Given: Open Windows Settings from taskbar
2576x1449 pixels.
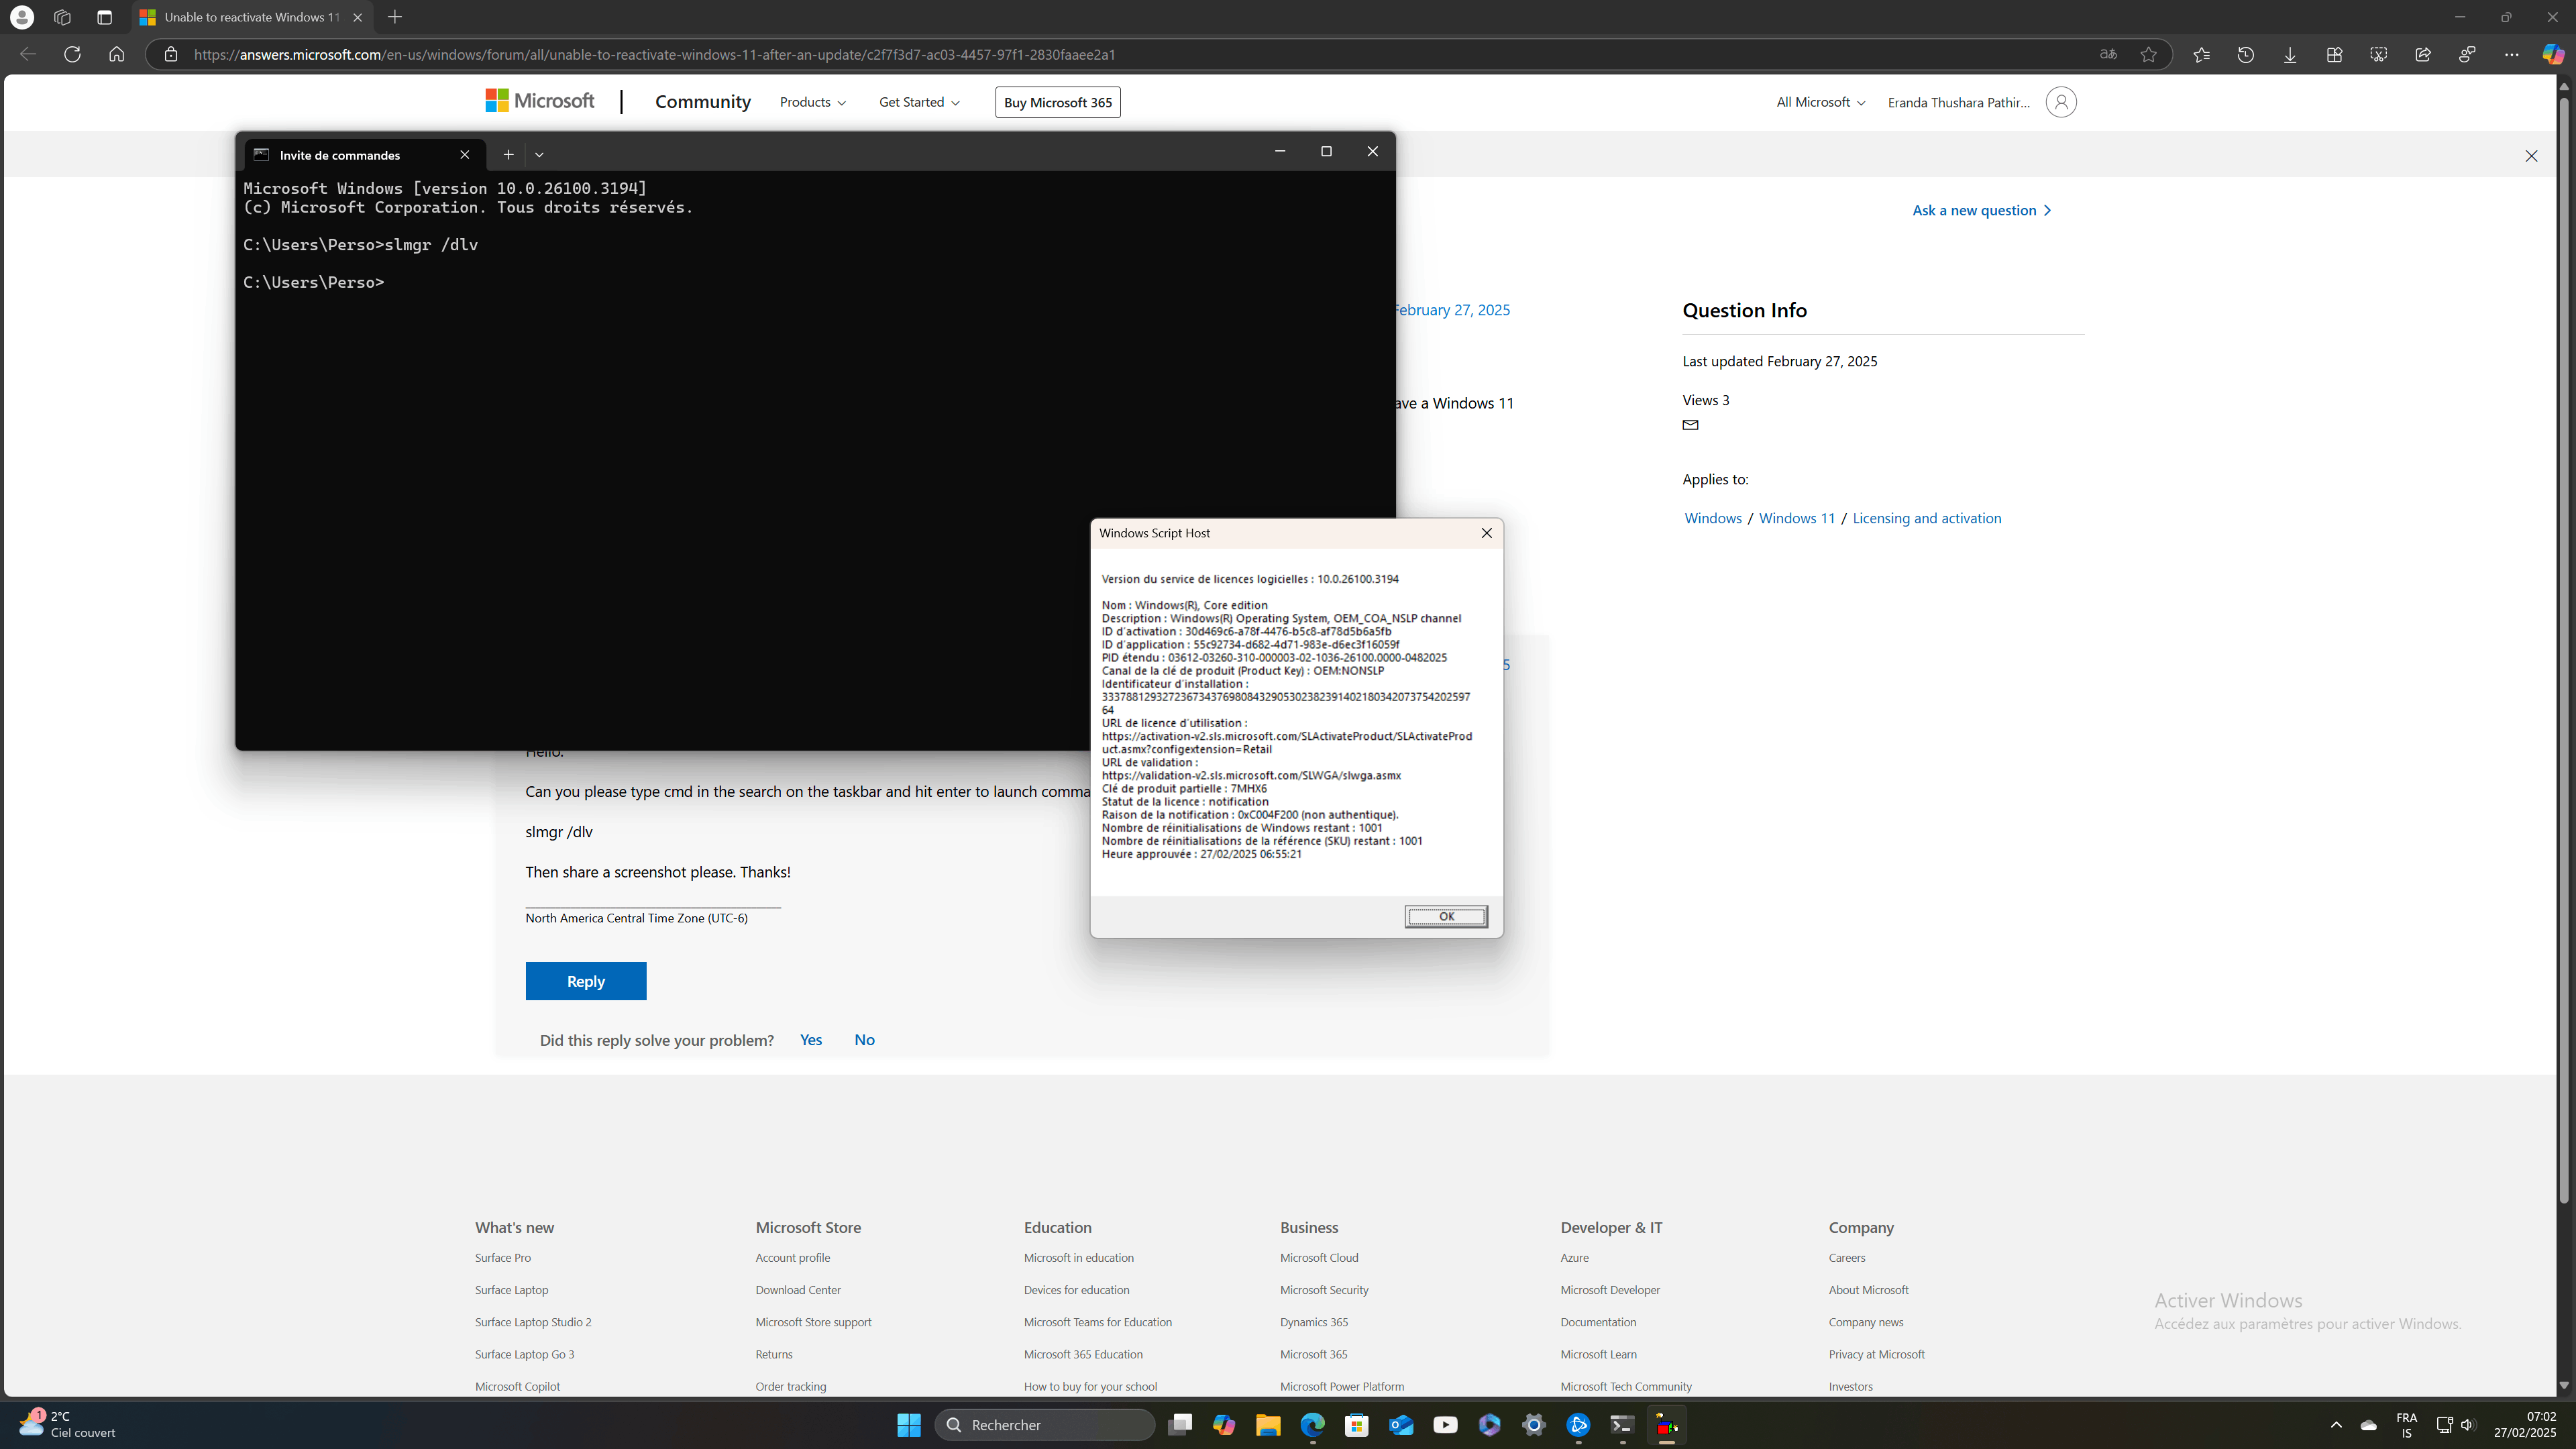Looking at the screenshot, I should point(1533,1425).
